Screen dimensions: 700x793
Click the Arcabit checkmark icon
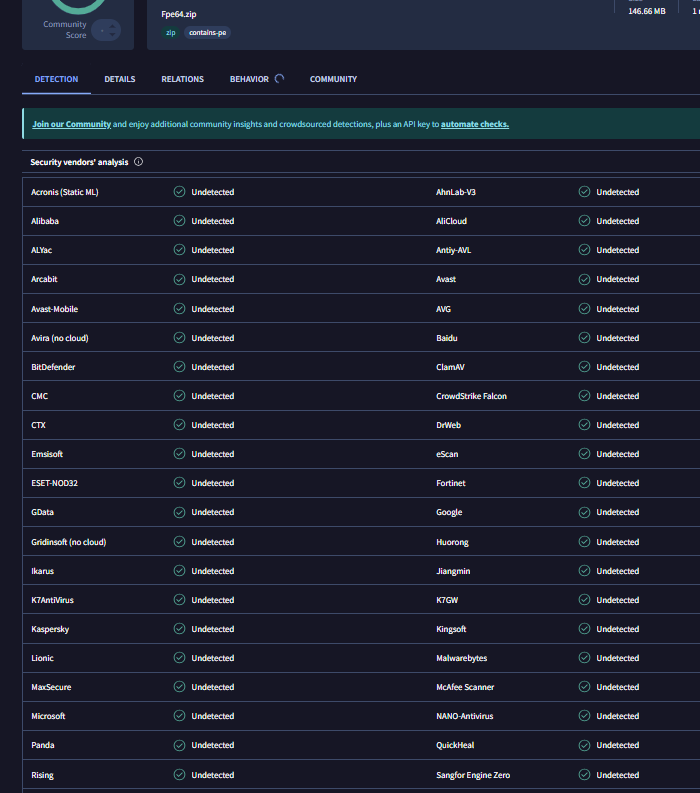click(180, 279)
